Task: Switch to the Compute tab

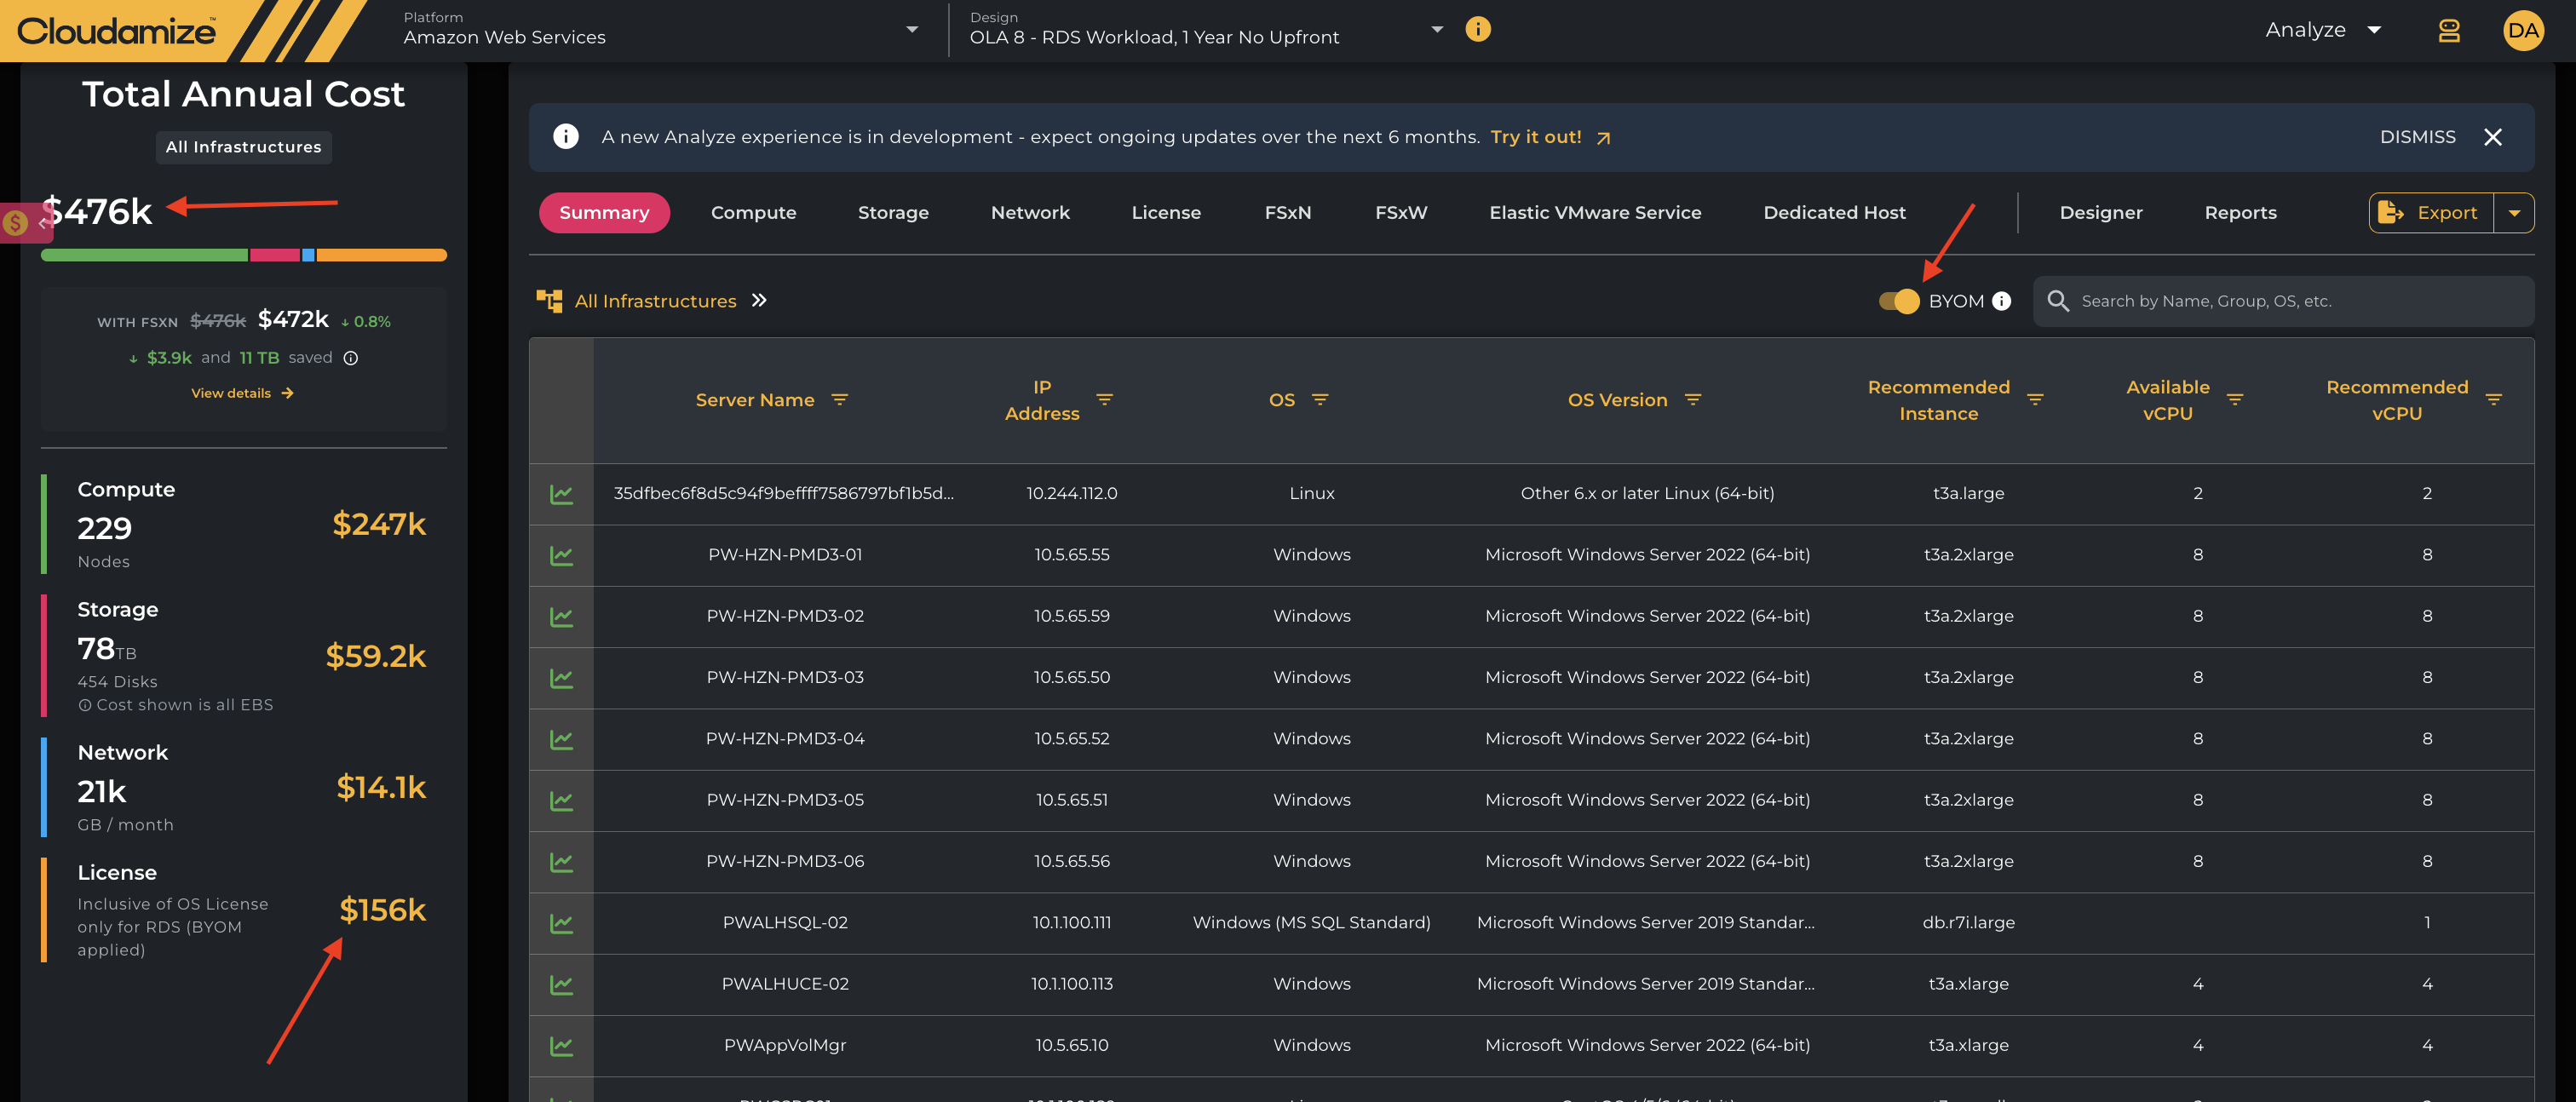Action: pos(753,213)
